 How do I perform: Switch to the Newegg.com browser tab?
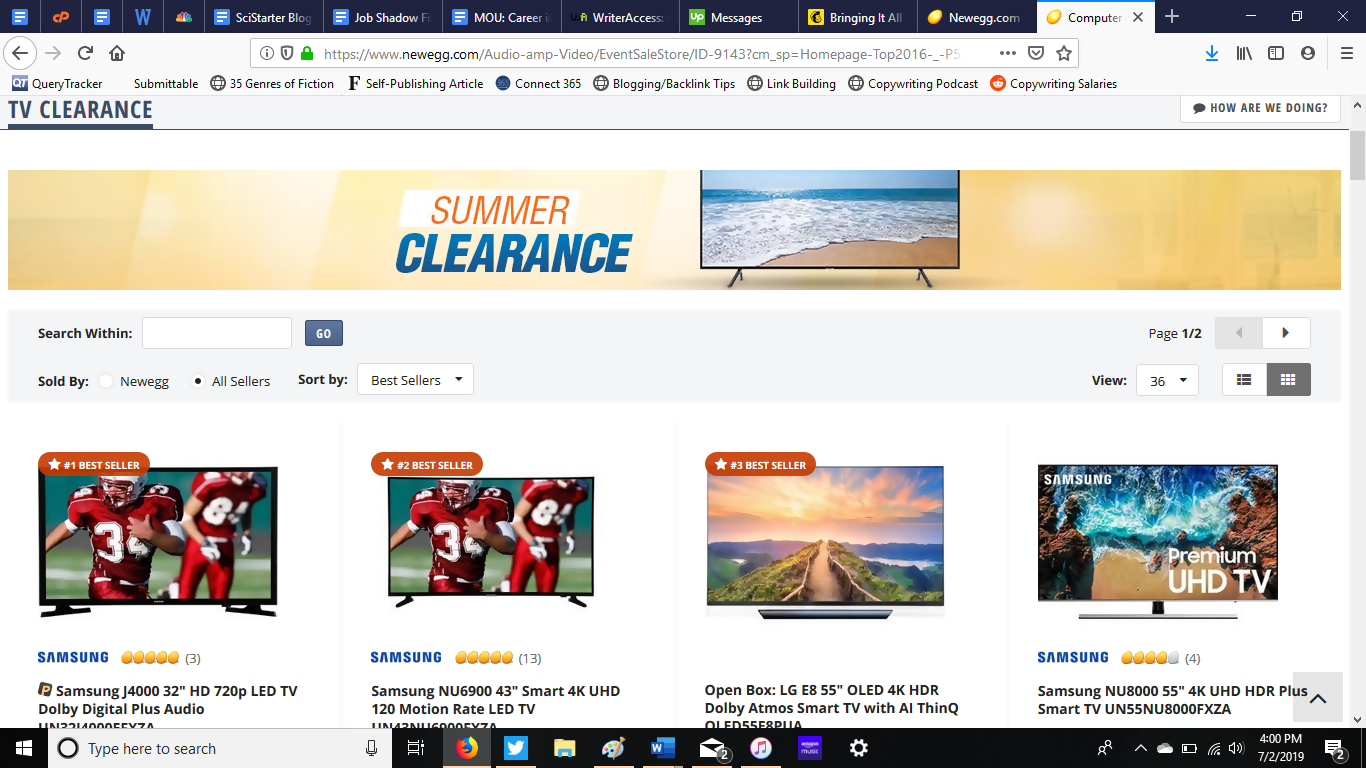pyautogui.click(x=973, y=17)
